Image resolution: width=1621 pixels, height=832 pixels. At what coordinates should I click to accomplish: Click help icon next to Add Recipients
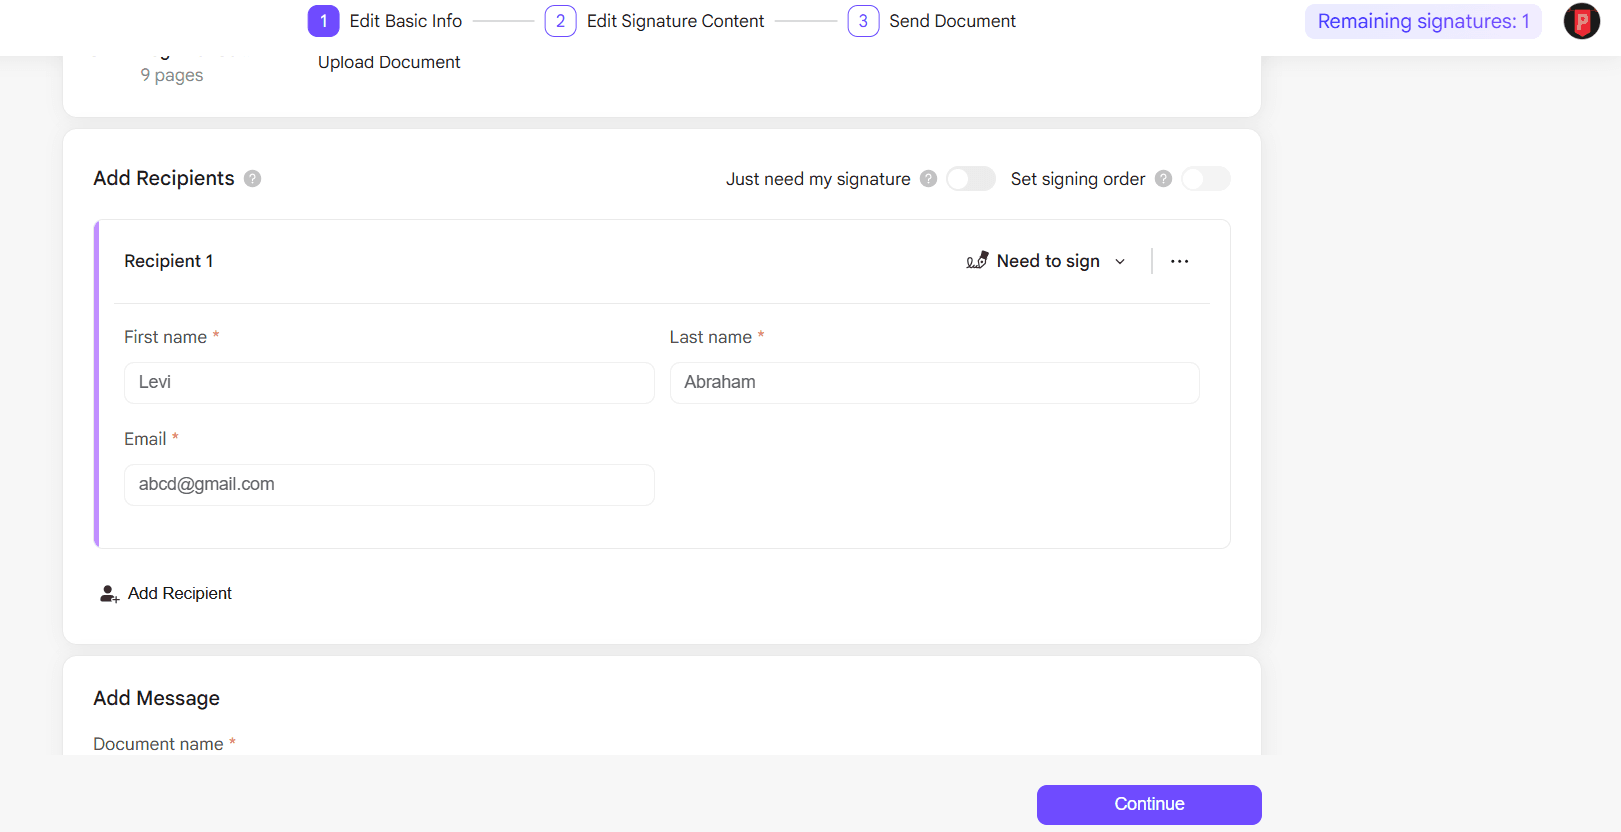pyautogui.click(x=253, y=179)
